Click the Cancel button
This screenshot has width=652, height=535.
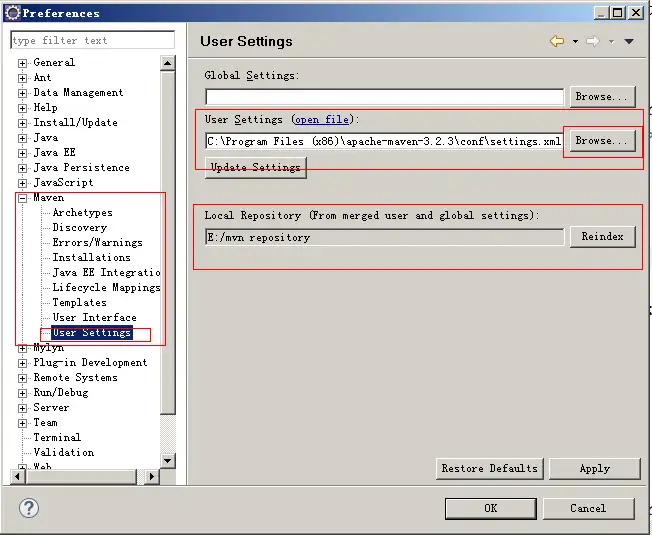[x=588, y=508]
